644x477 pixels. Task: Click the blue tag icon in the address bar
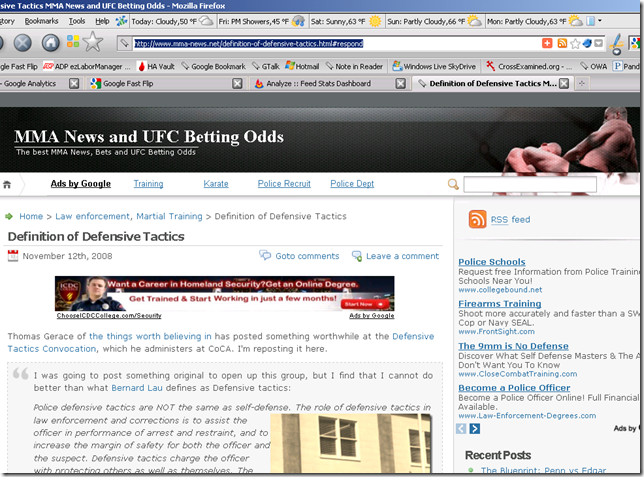587,43
